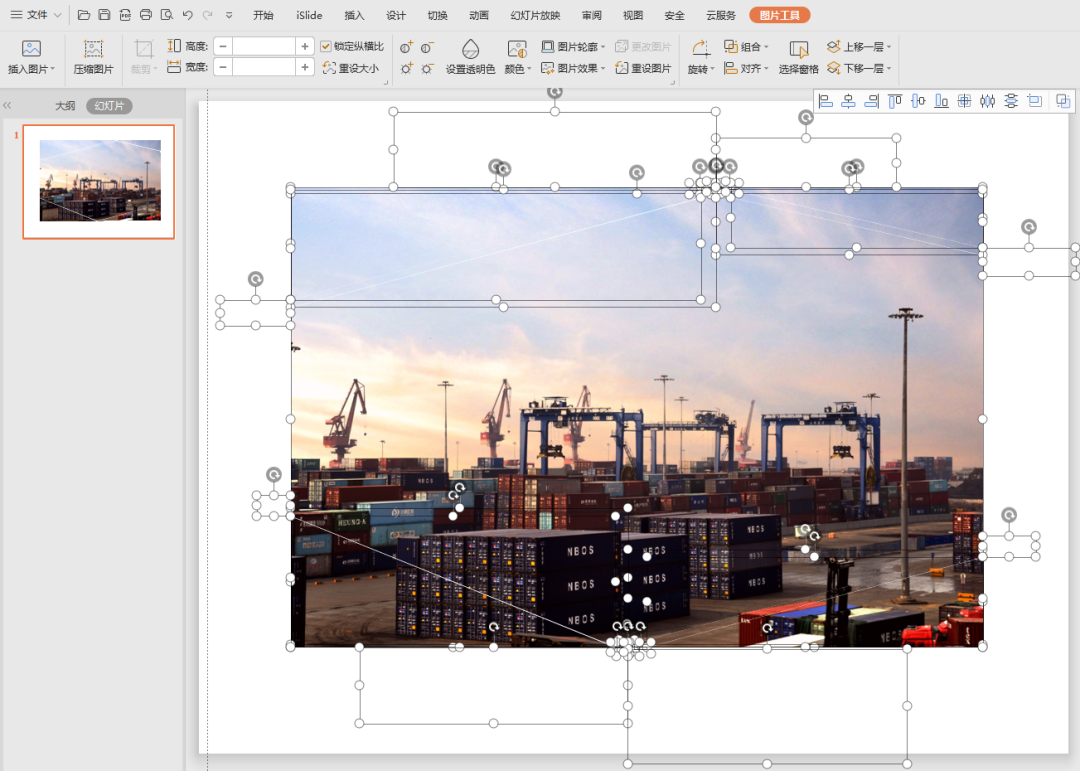Redo the last undone action
The image size is (1080, 771).
207,14
